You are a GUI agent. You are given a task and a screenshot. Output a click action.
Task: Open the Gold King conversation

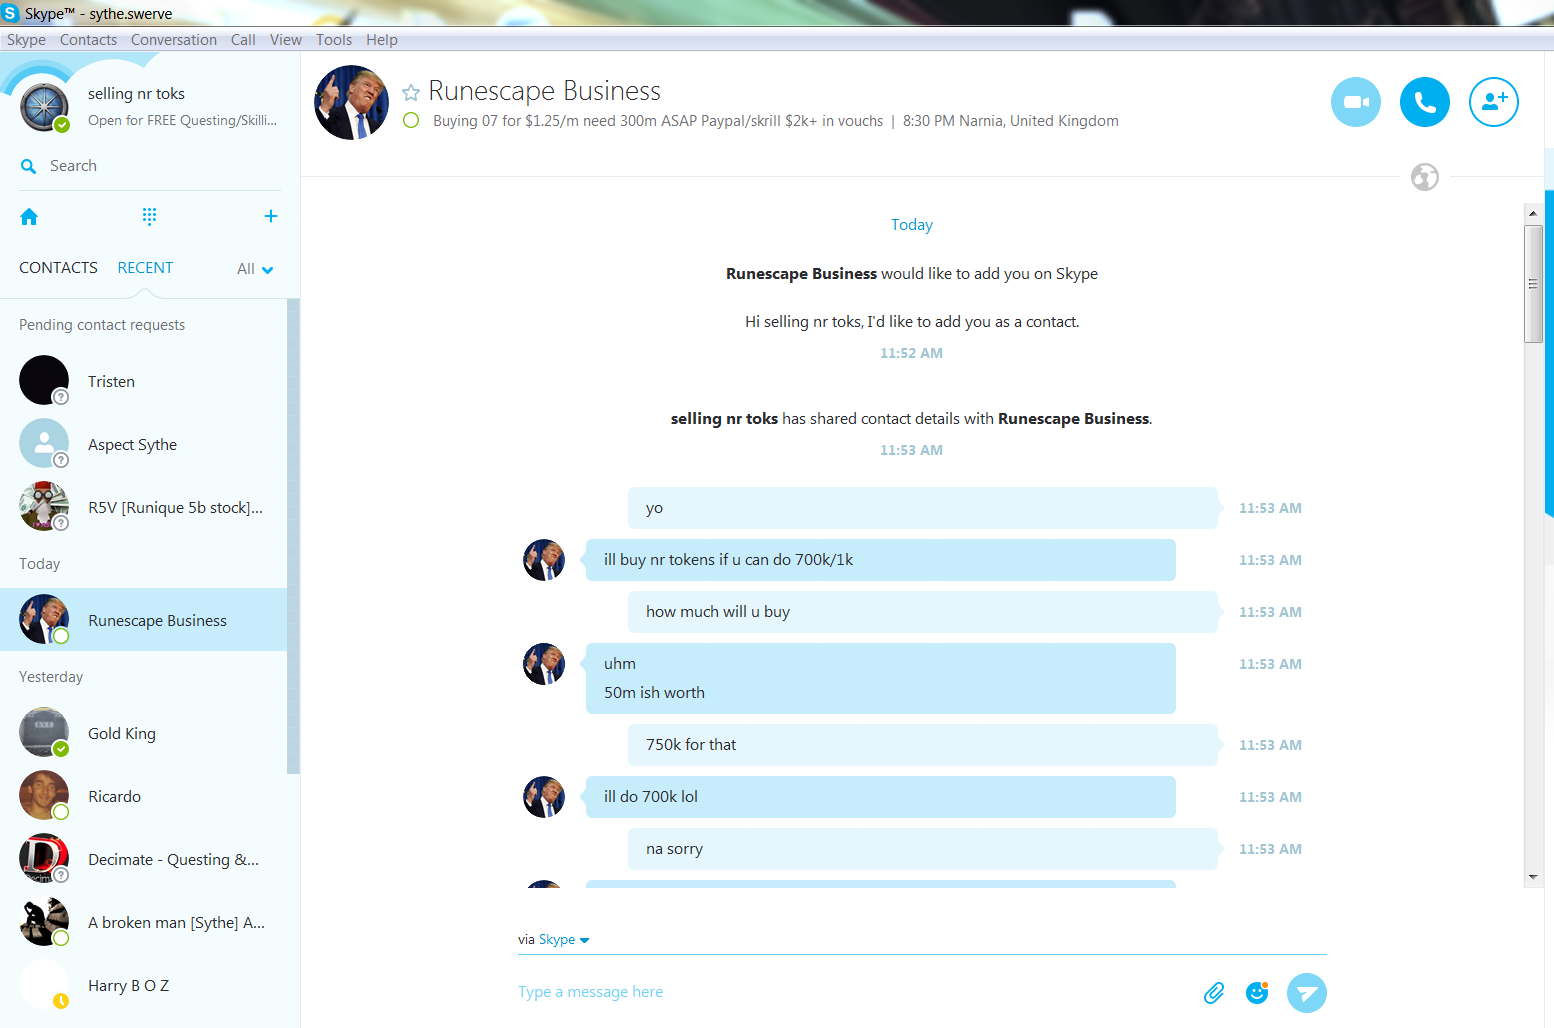coord(143,733)
